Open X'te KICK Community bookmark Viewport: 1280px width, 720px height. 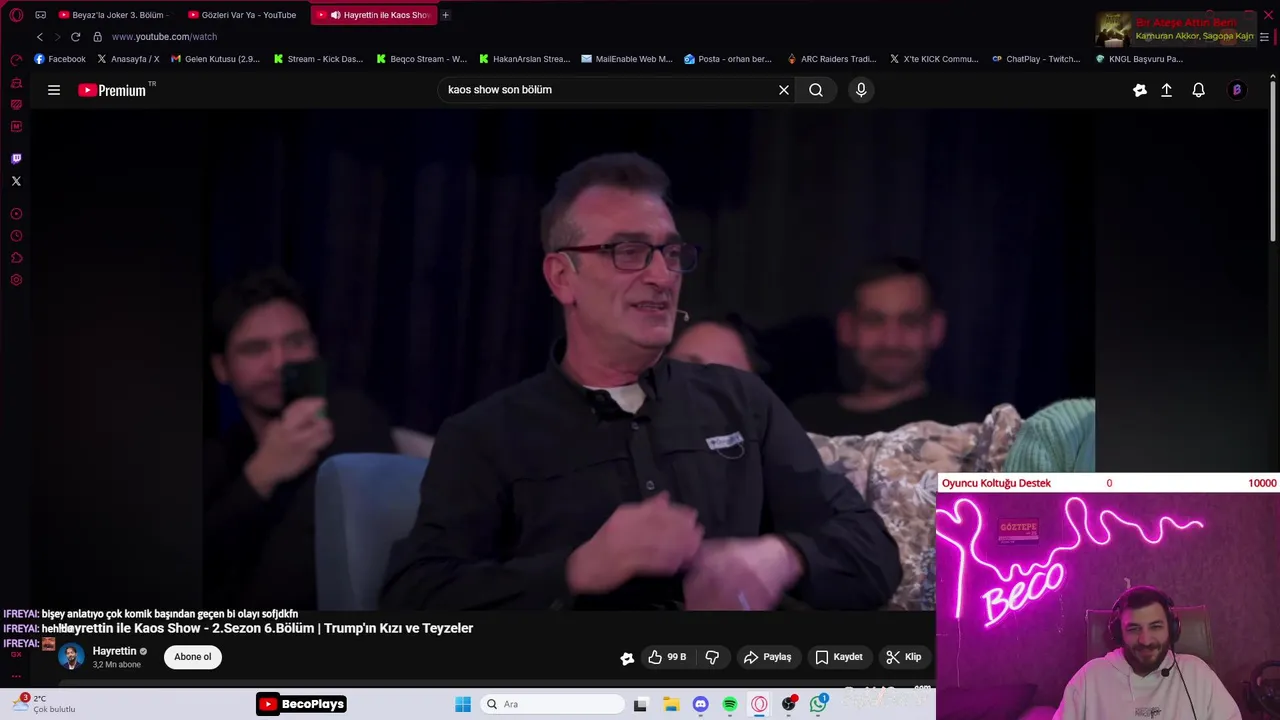(x=934, y=59)
